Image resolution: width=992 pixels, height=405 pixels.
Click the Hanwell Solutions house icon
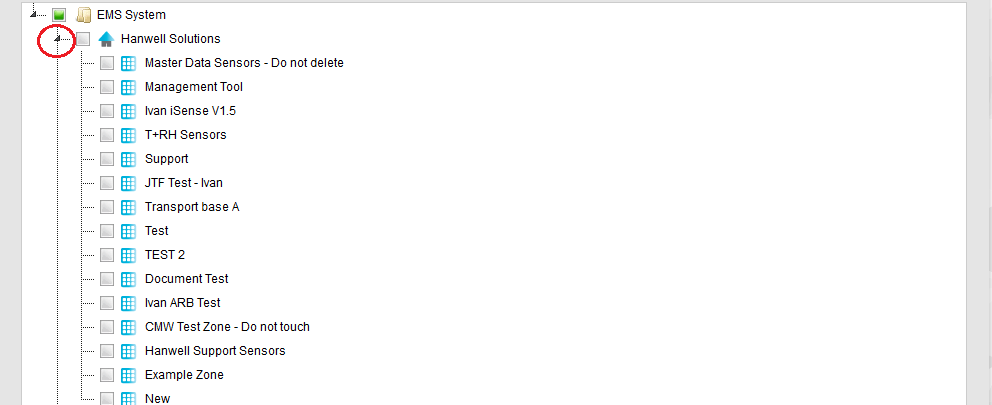(x=106, y=39)
